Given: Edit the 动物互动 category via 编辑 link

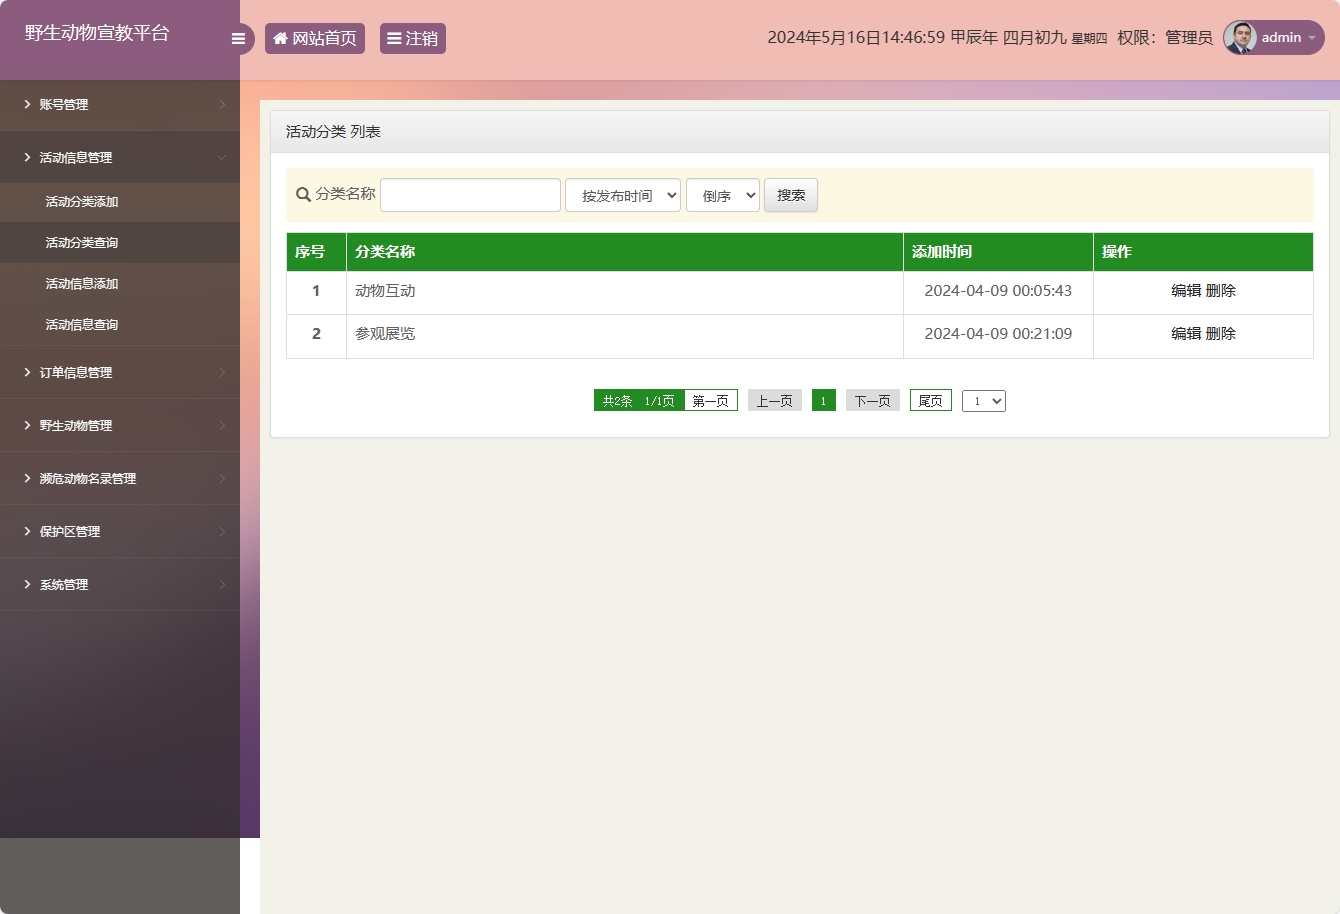Looking at the screenshot, I should [x=1184, y=290].
